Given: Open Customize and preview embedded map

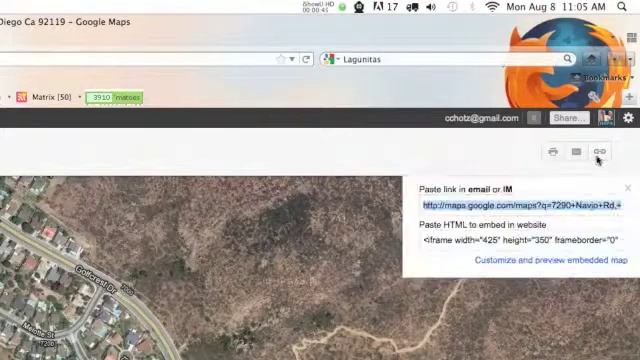Looking at the screenshot, I should coord(551,260).
